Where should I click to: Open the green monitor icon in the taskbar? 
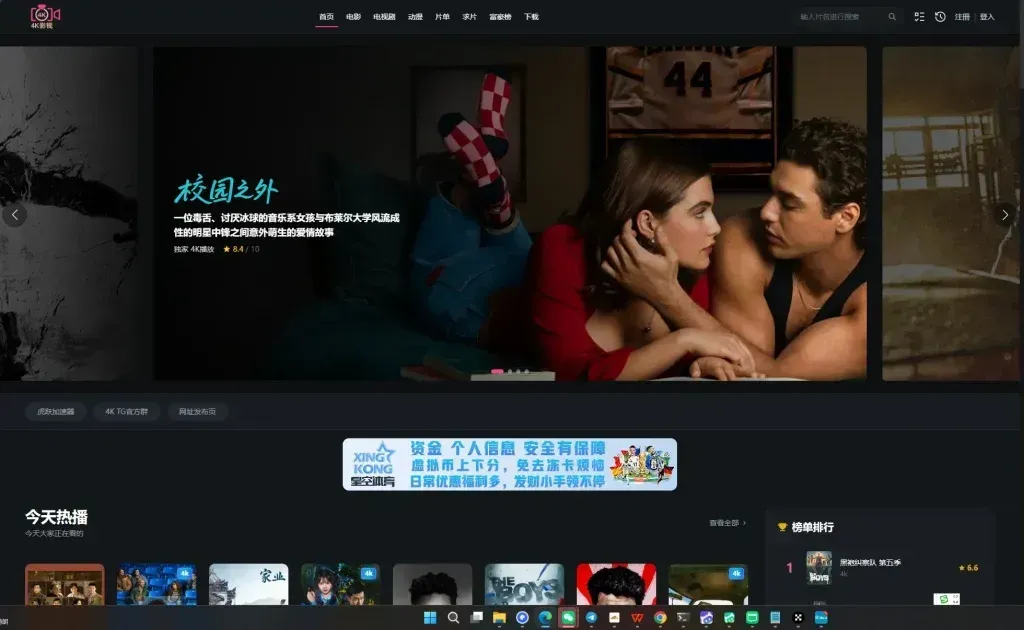(x=752, y=618)
